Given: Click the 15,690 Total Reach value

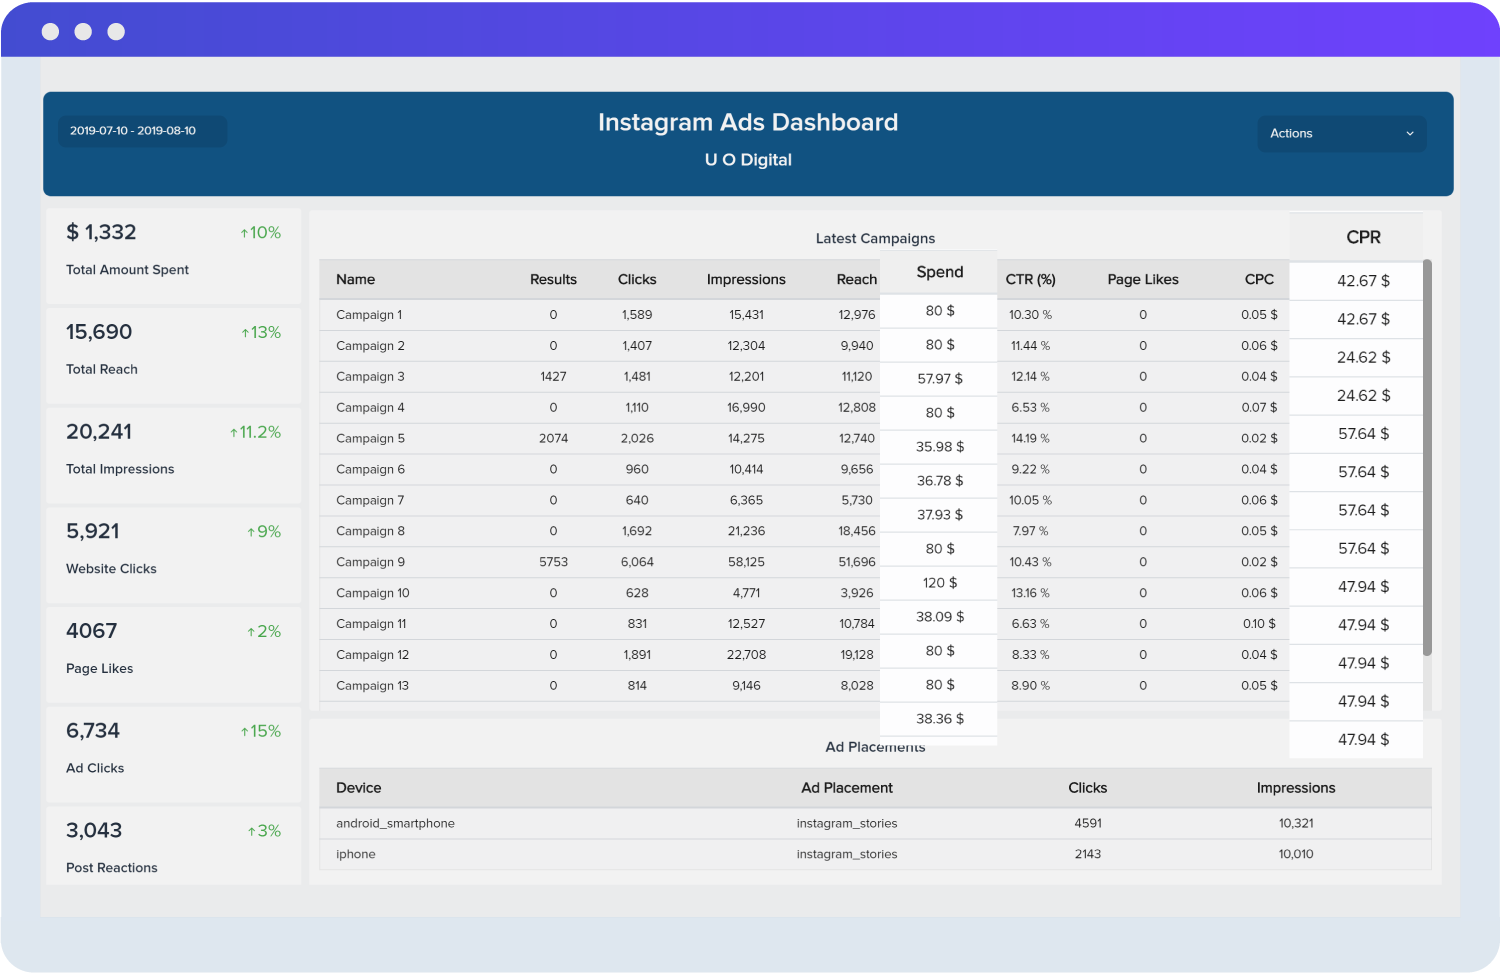Looking at the screenshot, I should [99, 332].
